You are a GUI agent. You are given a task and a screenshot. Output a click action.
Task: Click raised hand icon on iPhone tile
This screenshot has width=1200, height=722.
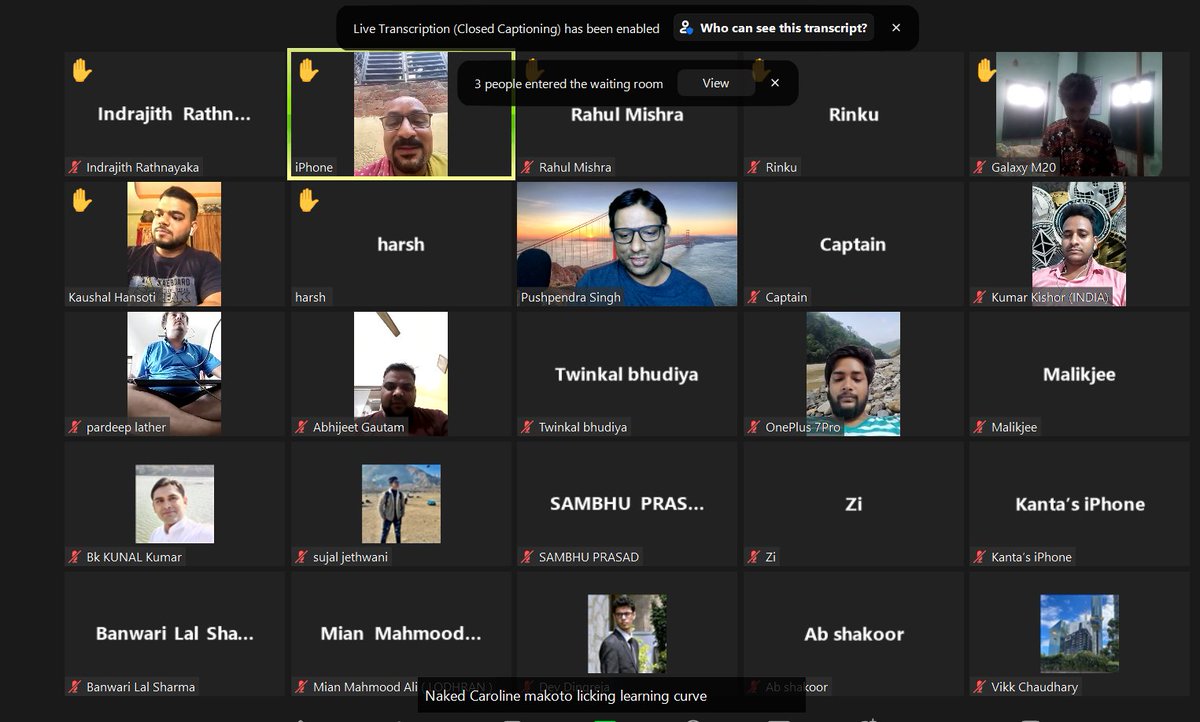click(x=308, y=70)
